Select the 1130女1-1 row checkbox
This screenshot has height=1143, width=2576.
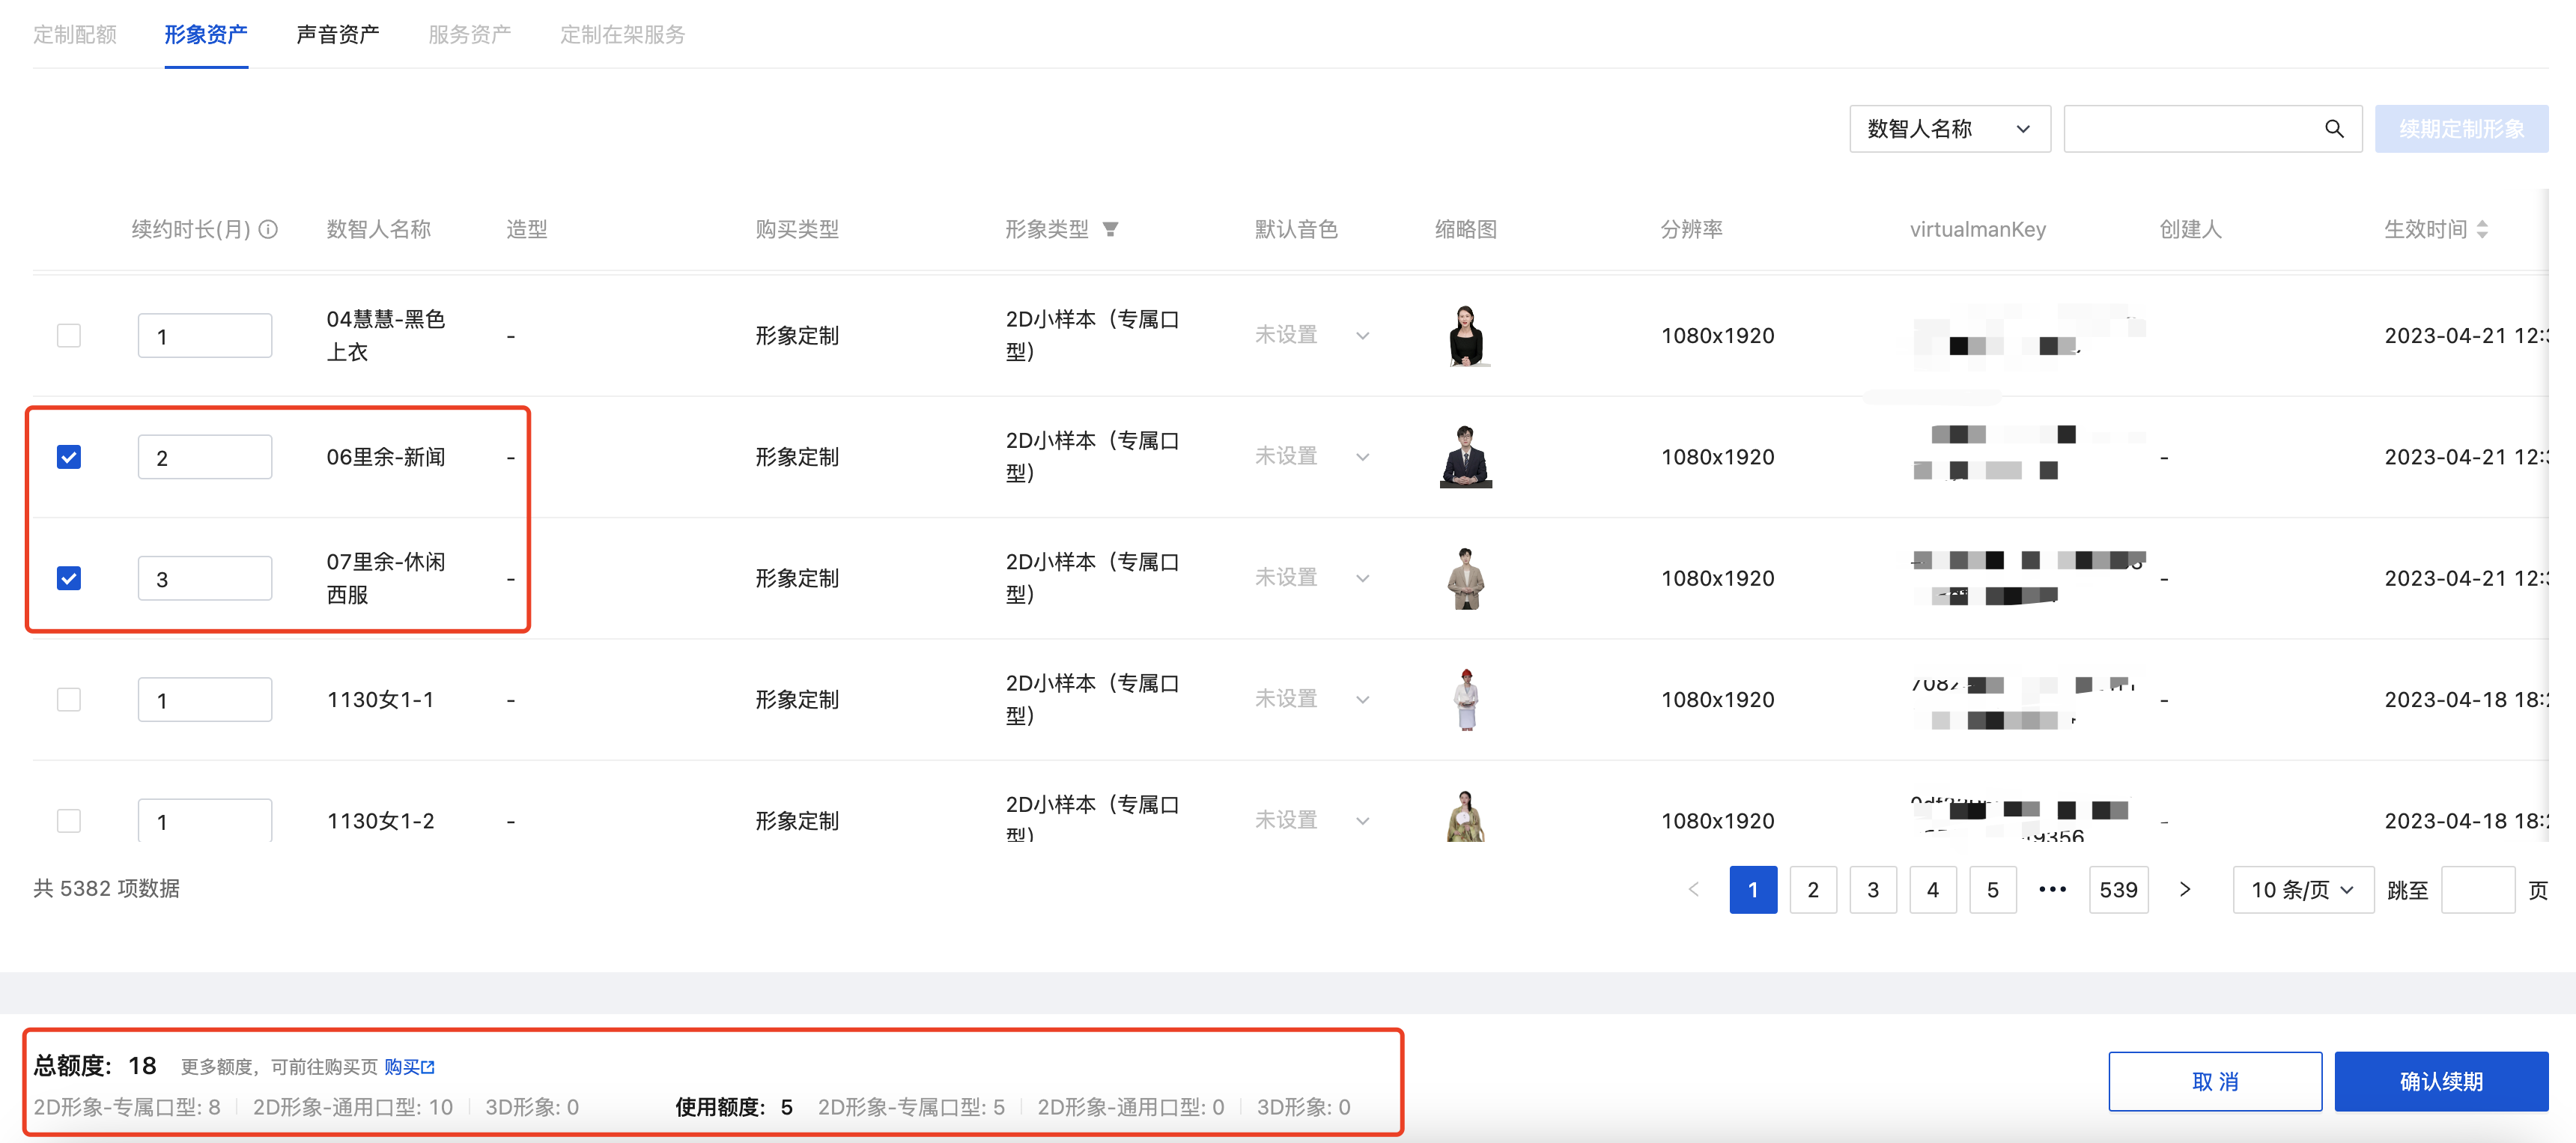click(x=69, y=699)
